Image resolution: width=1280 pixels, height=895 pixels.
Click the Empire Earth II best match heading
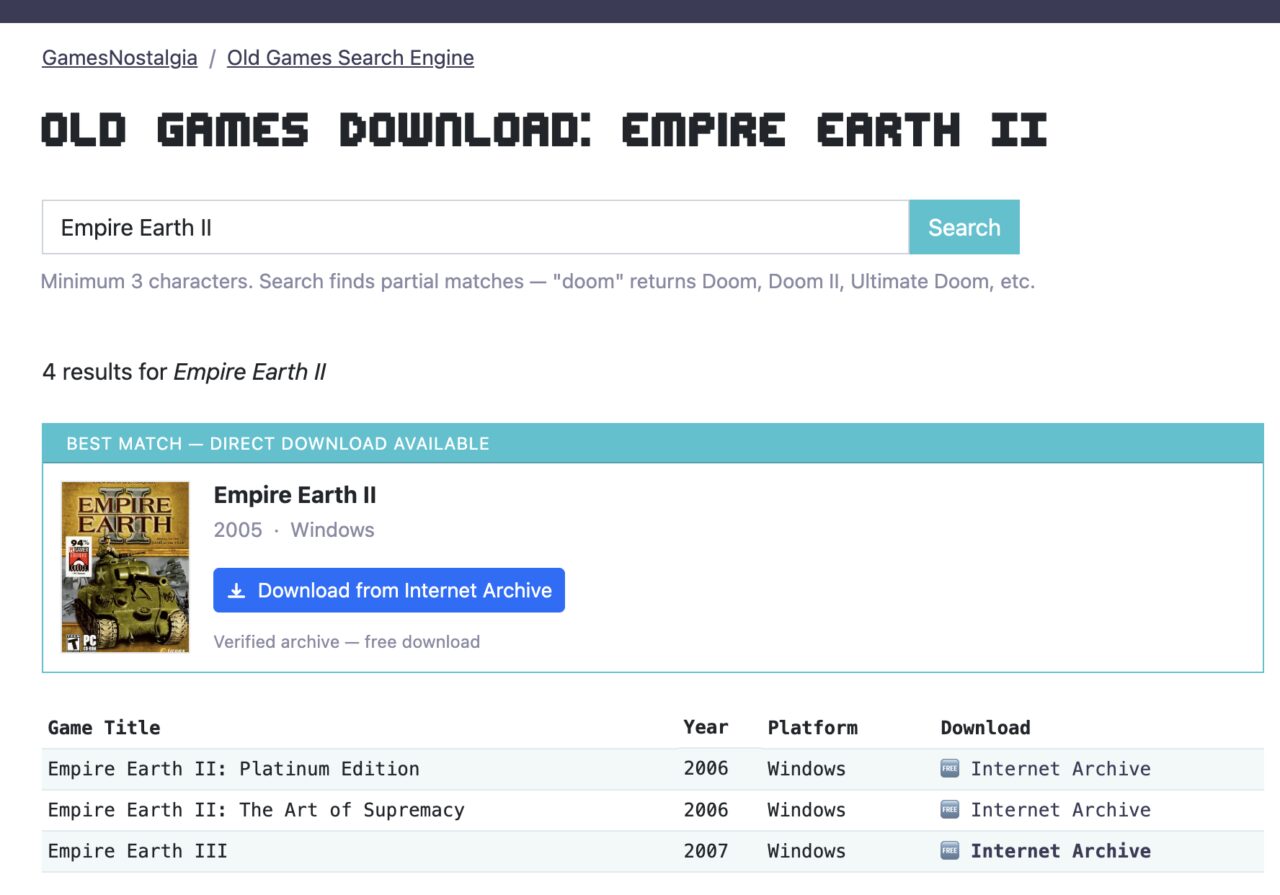(295, 495)
